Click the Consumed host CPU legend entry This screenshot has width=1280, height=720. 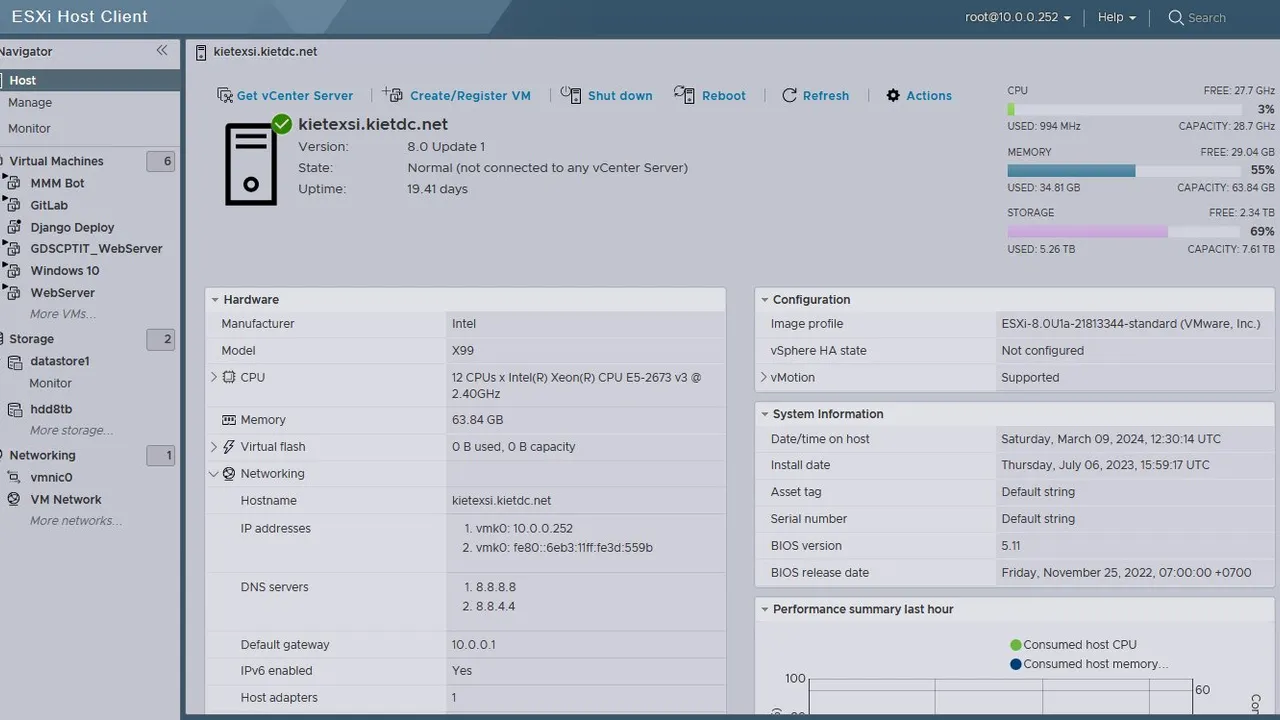(x=1074, y=645)
